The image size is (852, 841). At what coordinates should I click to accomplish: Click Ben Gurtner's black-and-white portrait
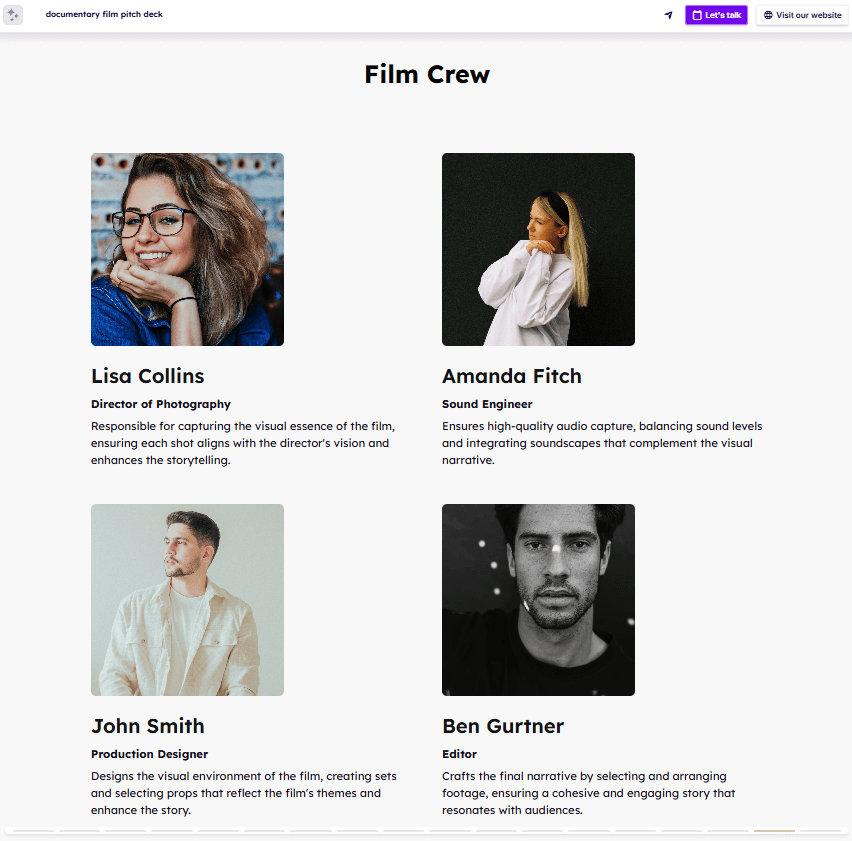(538, 600)
